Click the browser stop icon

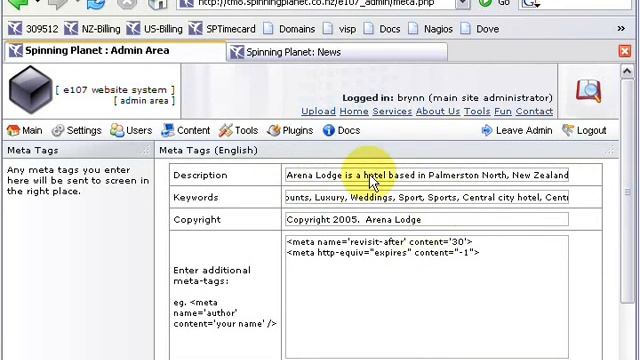click(x=127, y=4)
